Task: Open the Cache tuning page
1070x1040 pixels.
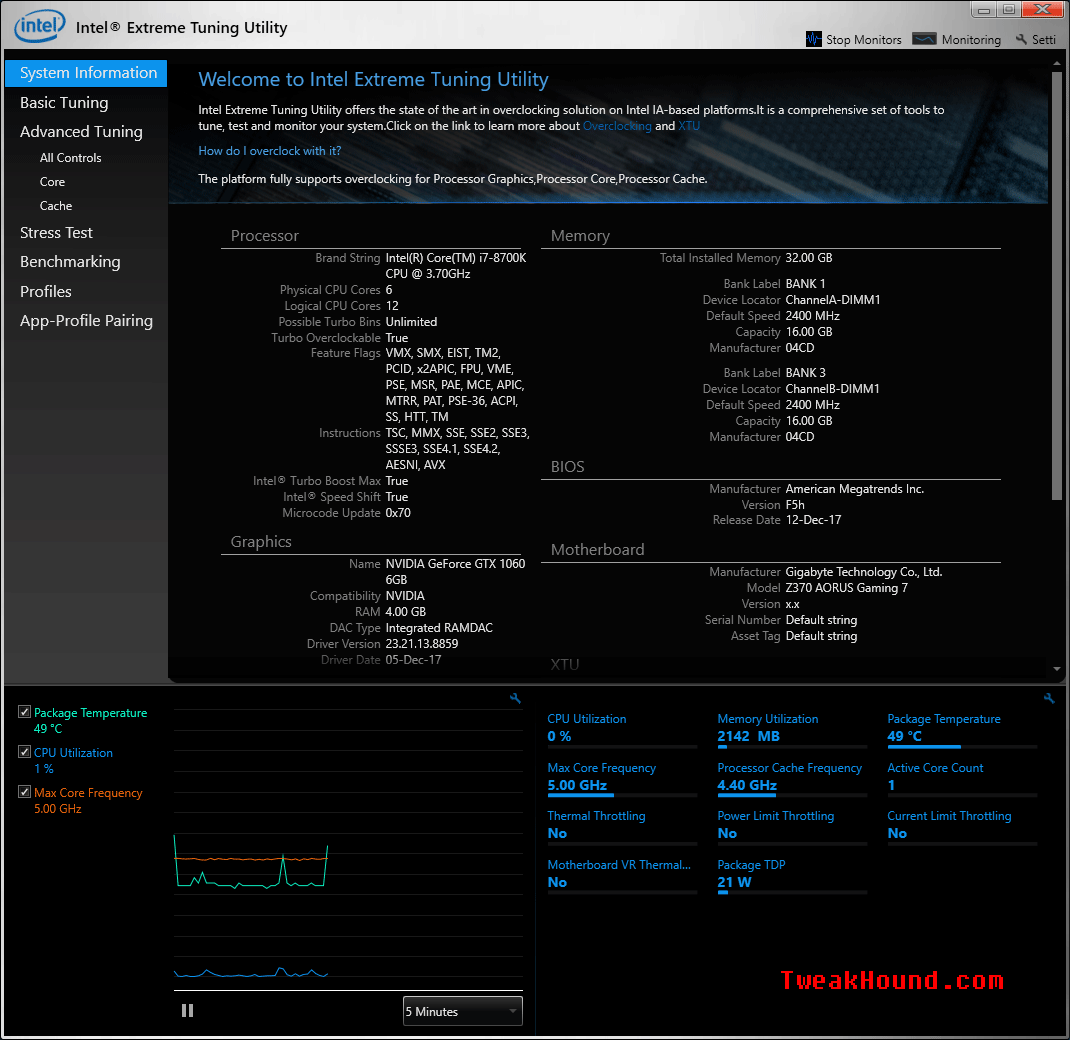Action: coord(56,205)
